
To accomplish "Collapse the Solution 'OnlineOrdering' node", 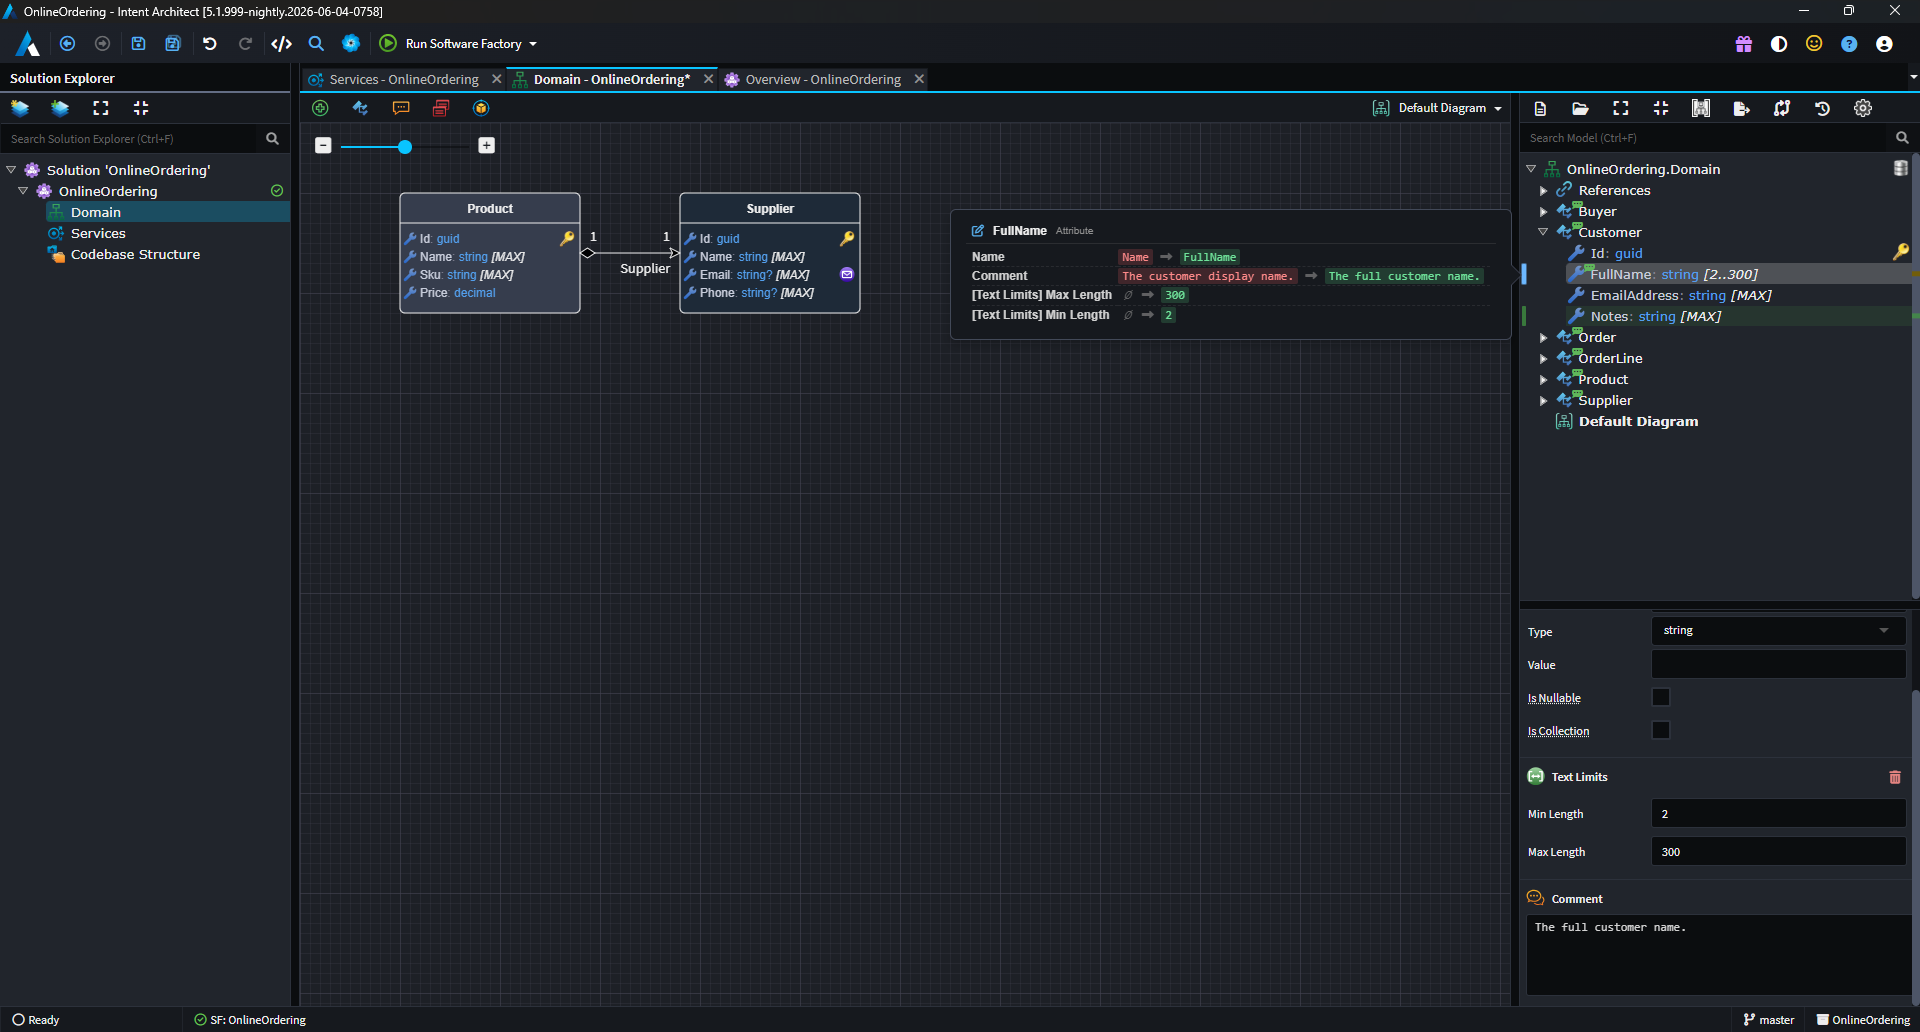I will pos(11,170).
